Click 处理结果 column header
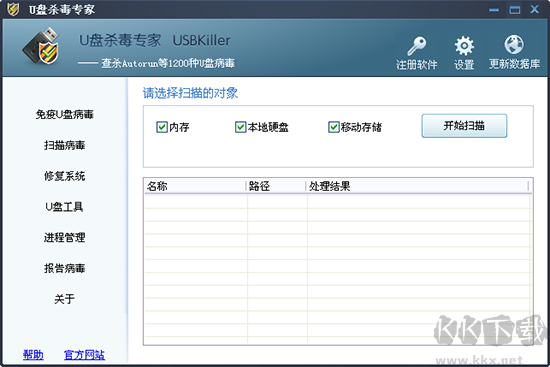 coord(417,186)
